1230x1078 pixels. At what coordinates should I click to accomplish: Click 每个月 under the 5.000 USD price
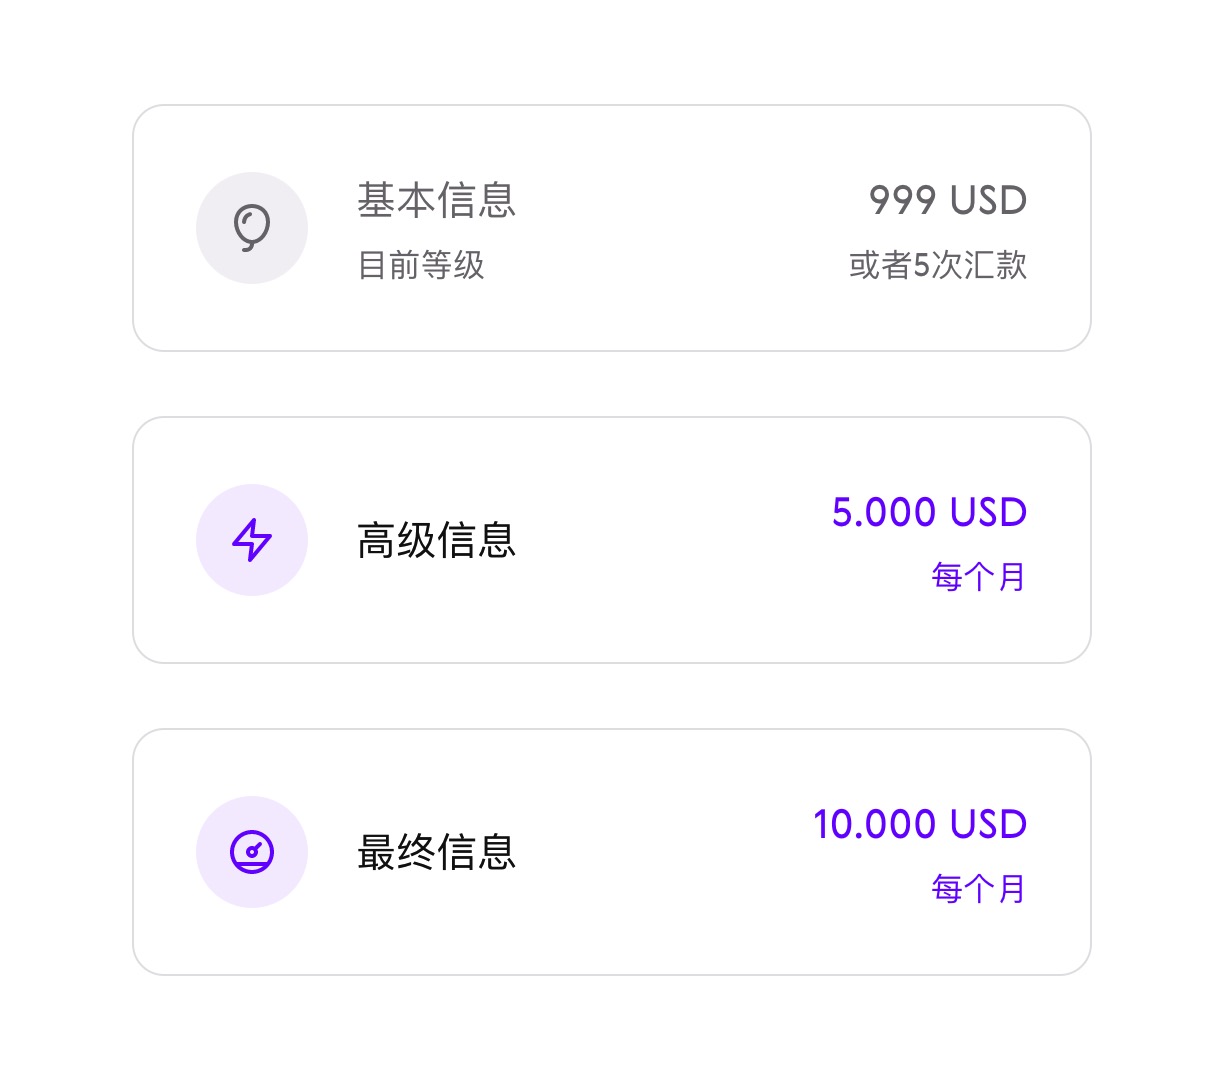[x=978, y=577]
